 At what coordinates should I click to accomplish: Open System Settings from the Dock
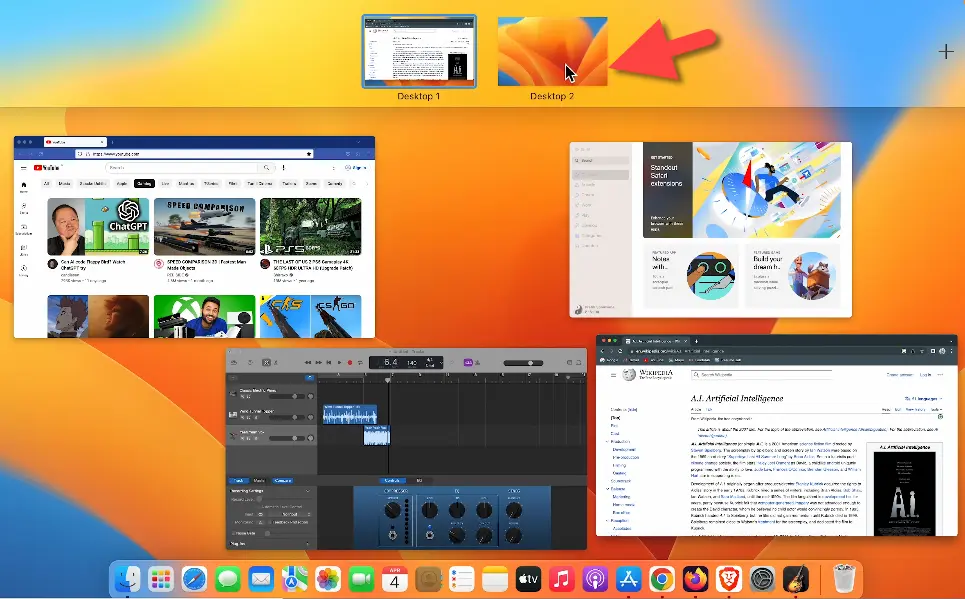(x=763, y=579)
